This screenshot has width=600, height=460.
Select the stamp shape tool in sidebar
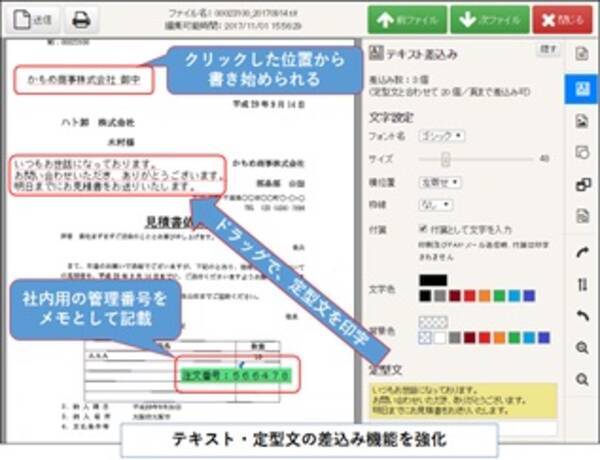(x=582, y=152)
